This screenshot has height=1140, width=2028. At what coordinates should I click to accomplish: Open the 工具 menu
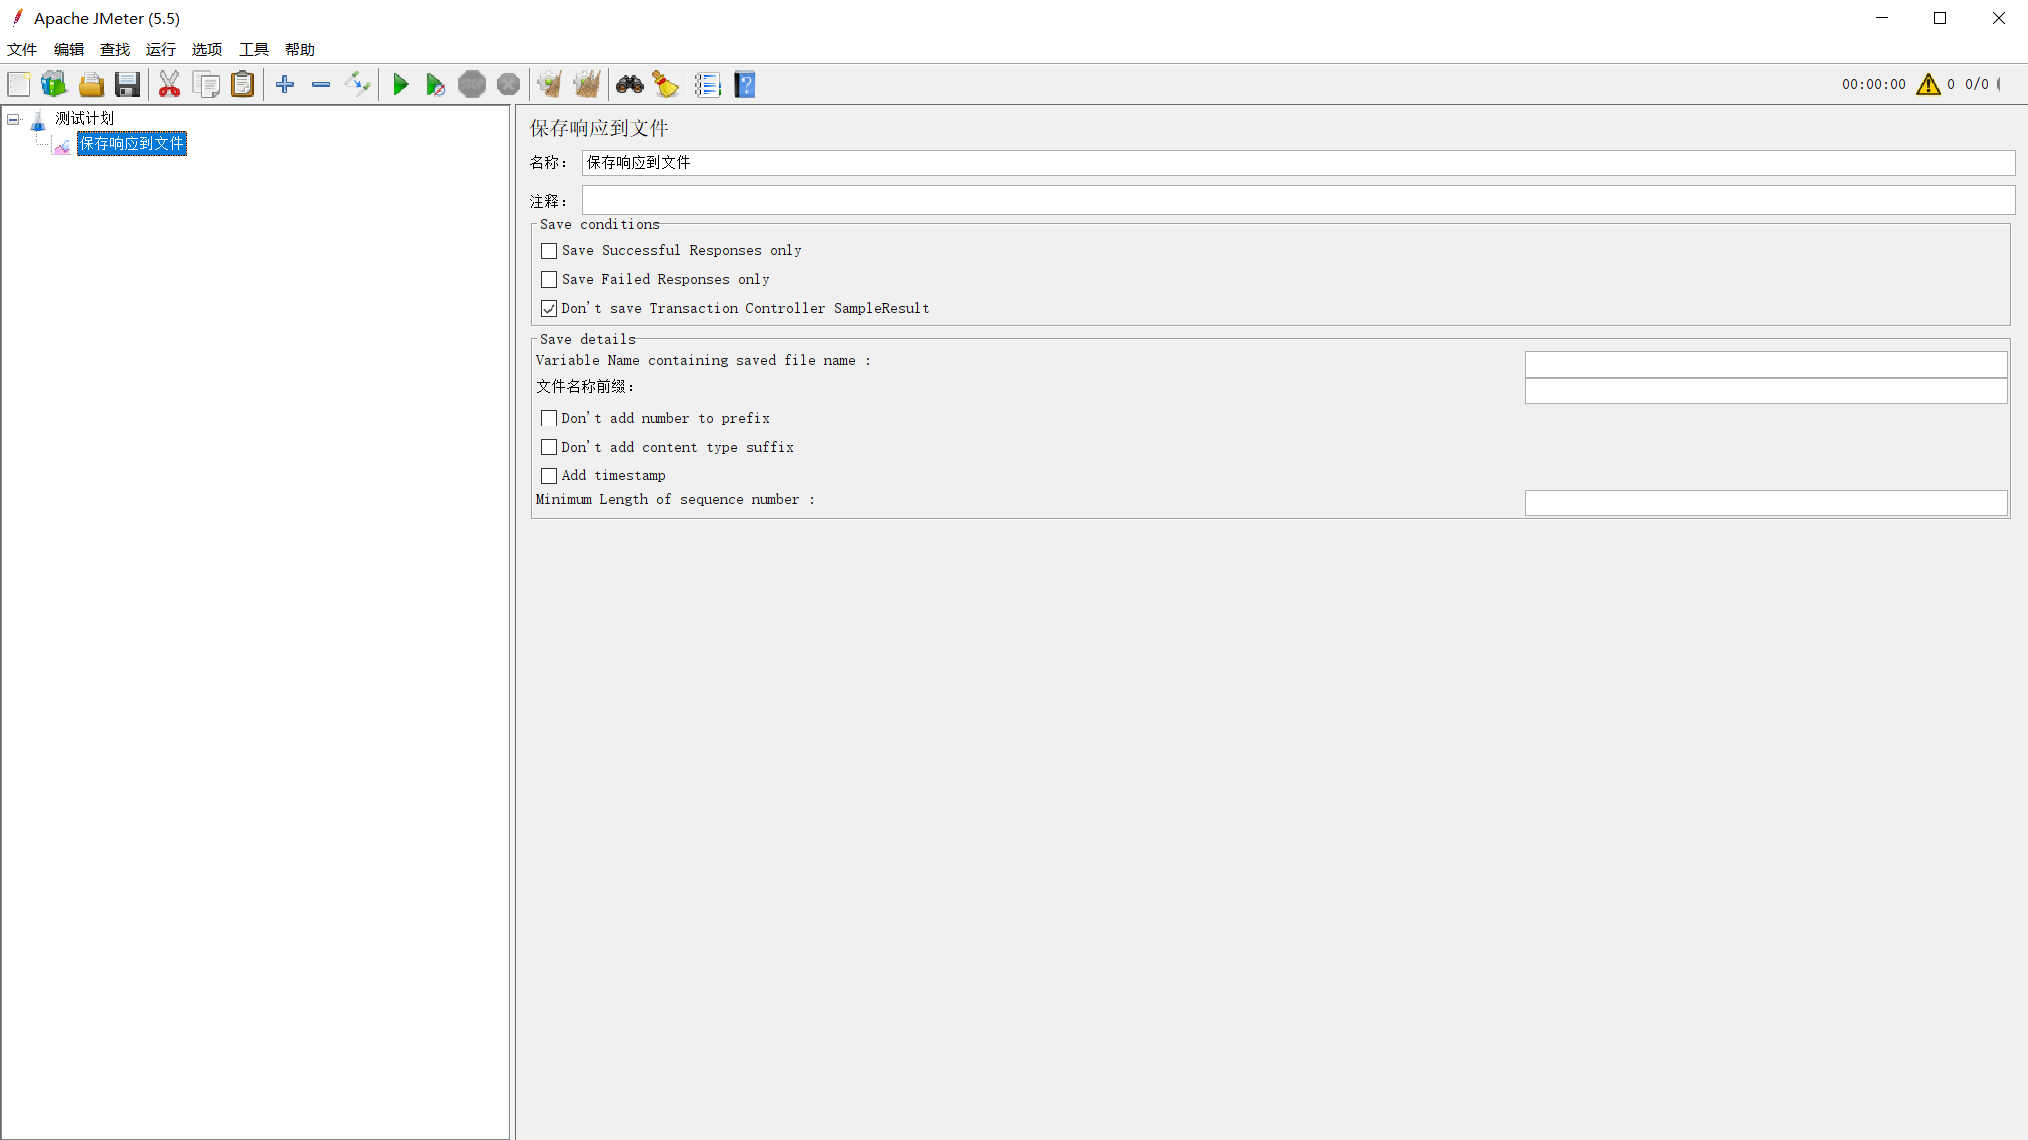(254, 49)
